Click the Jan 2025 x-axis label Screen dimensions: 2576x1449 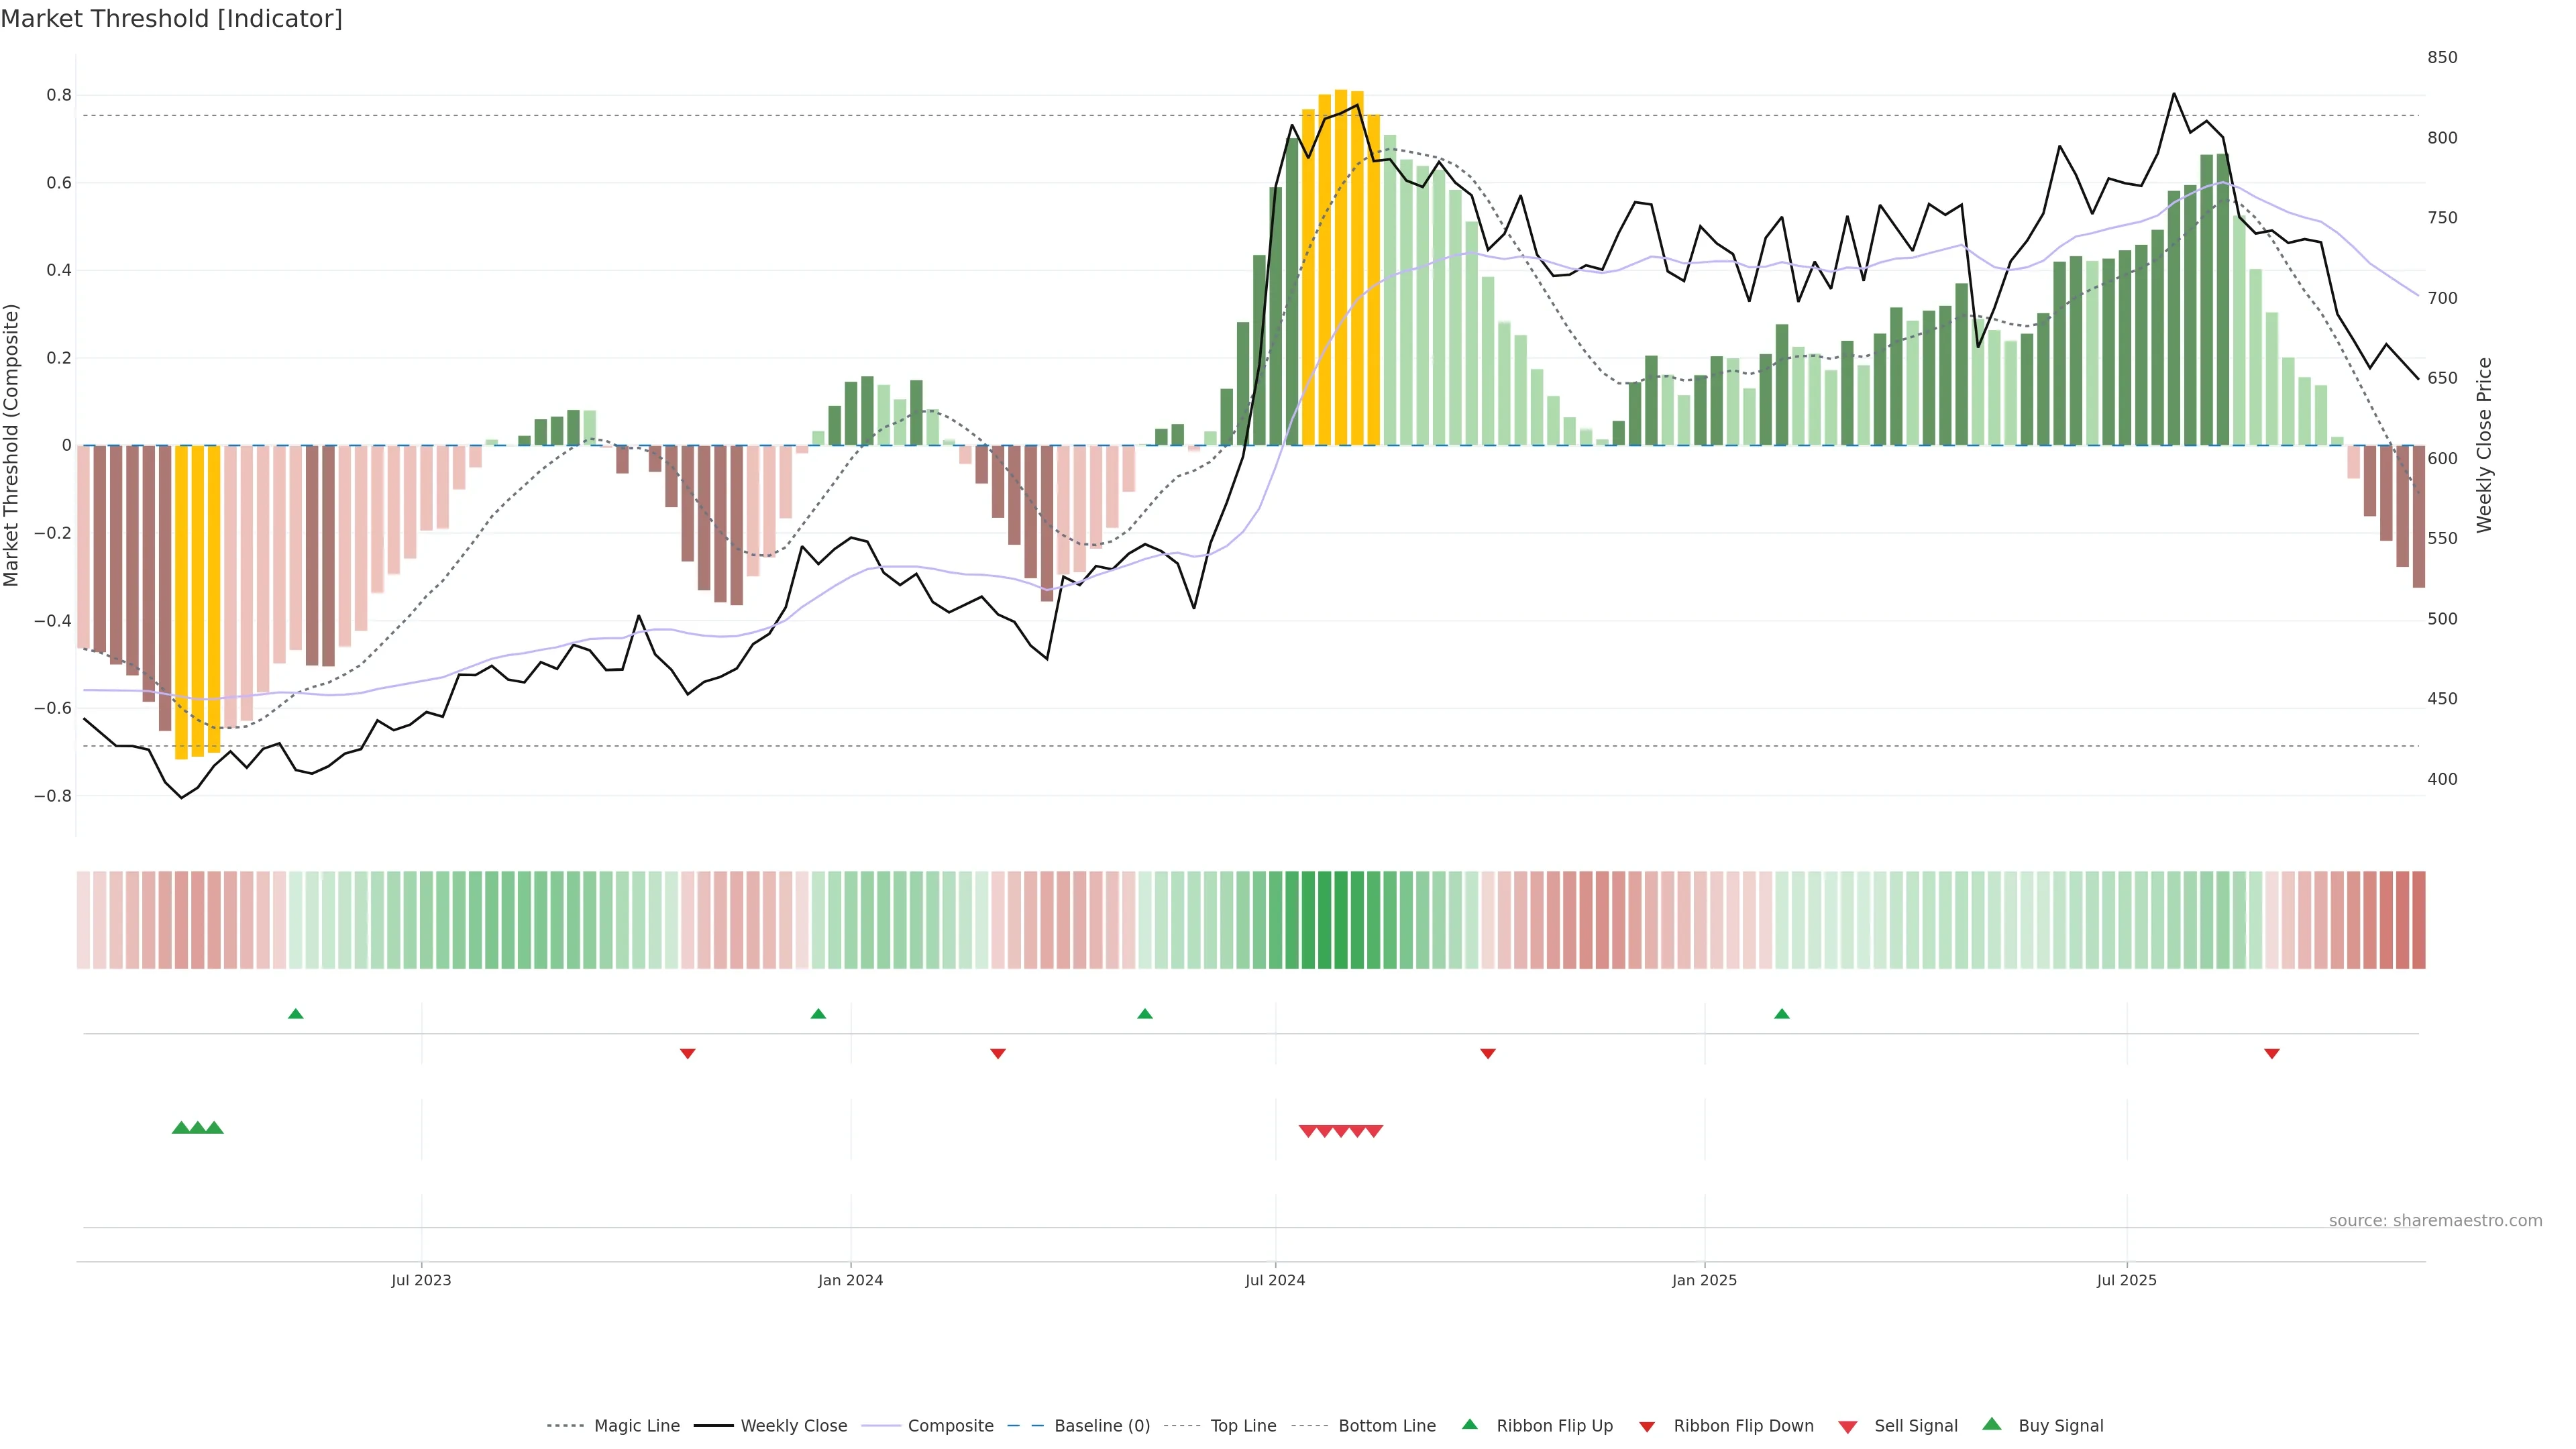[x=1704, y=1280]
